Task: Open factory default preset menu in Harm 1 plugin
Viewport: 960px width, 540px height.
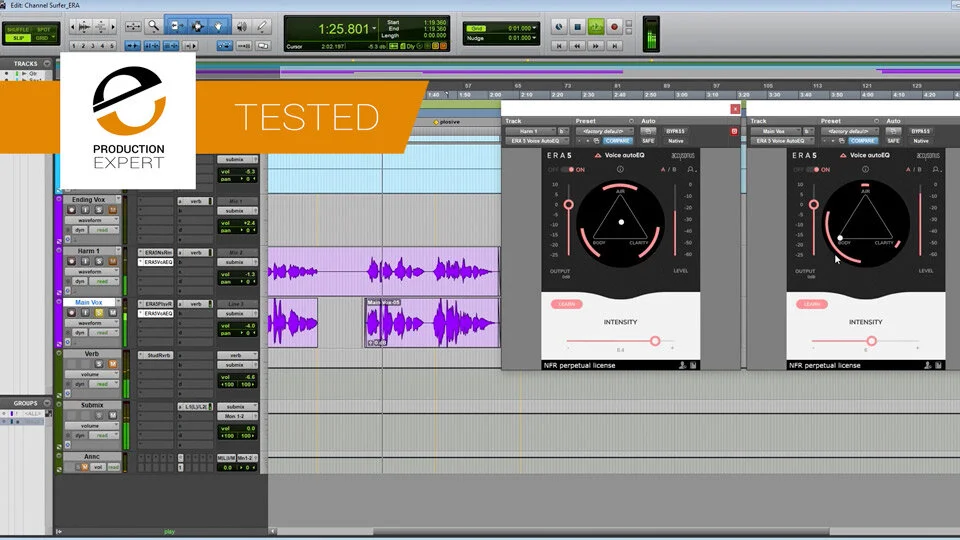Action: click(x=605, y=131)
